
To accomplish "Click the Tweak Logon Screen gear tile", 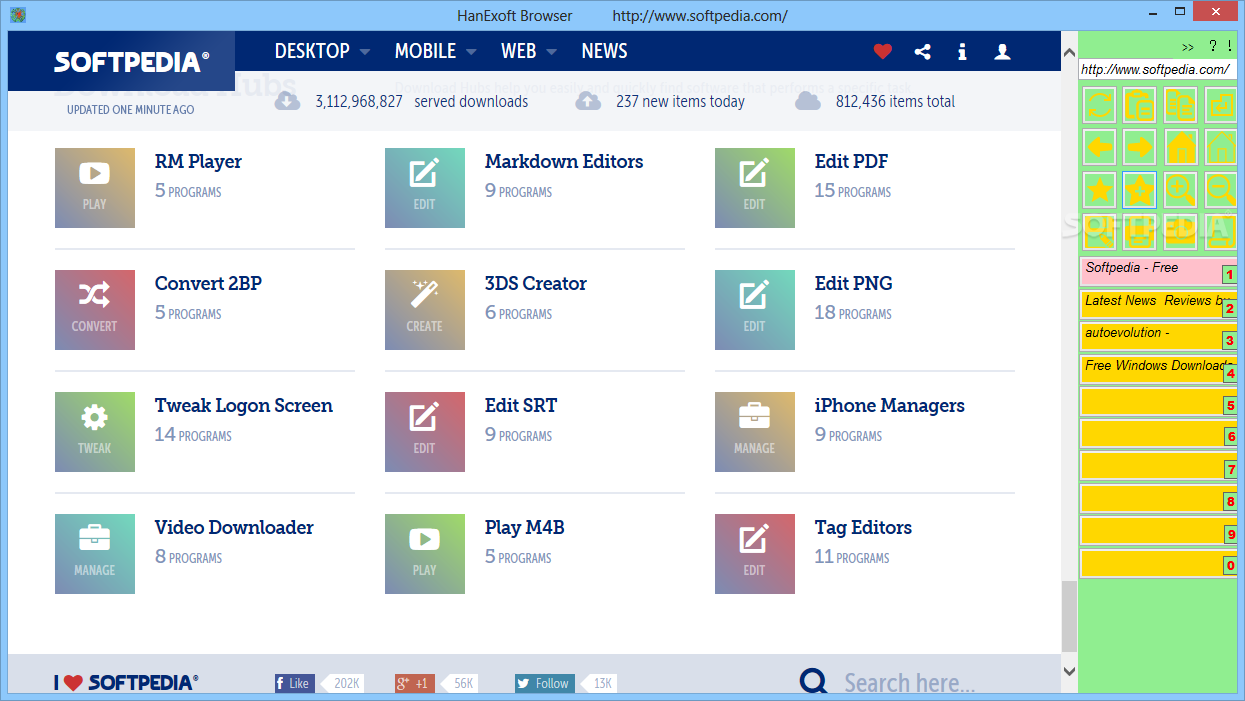I will (95, 432).
